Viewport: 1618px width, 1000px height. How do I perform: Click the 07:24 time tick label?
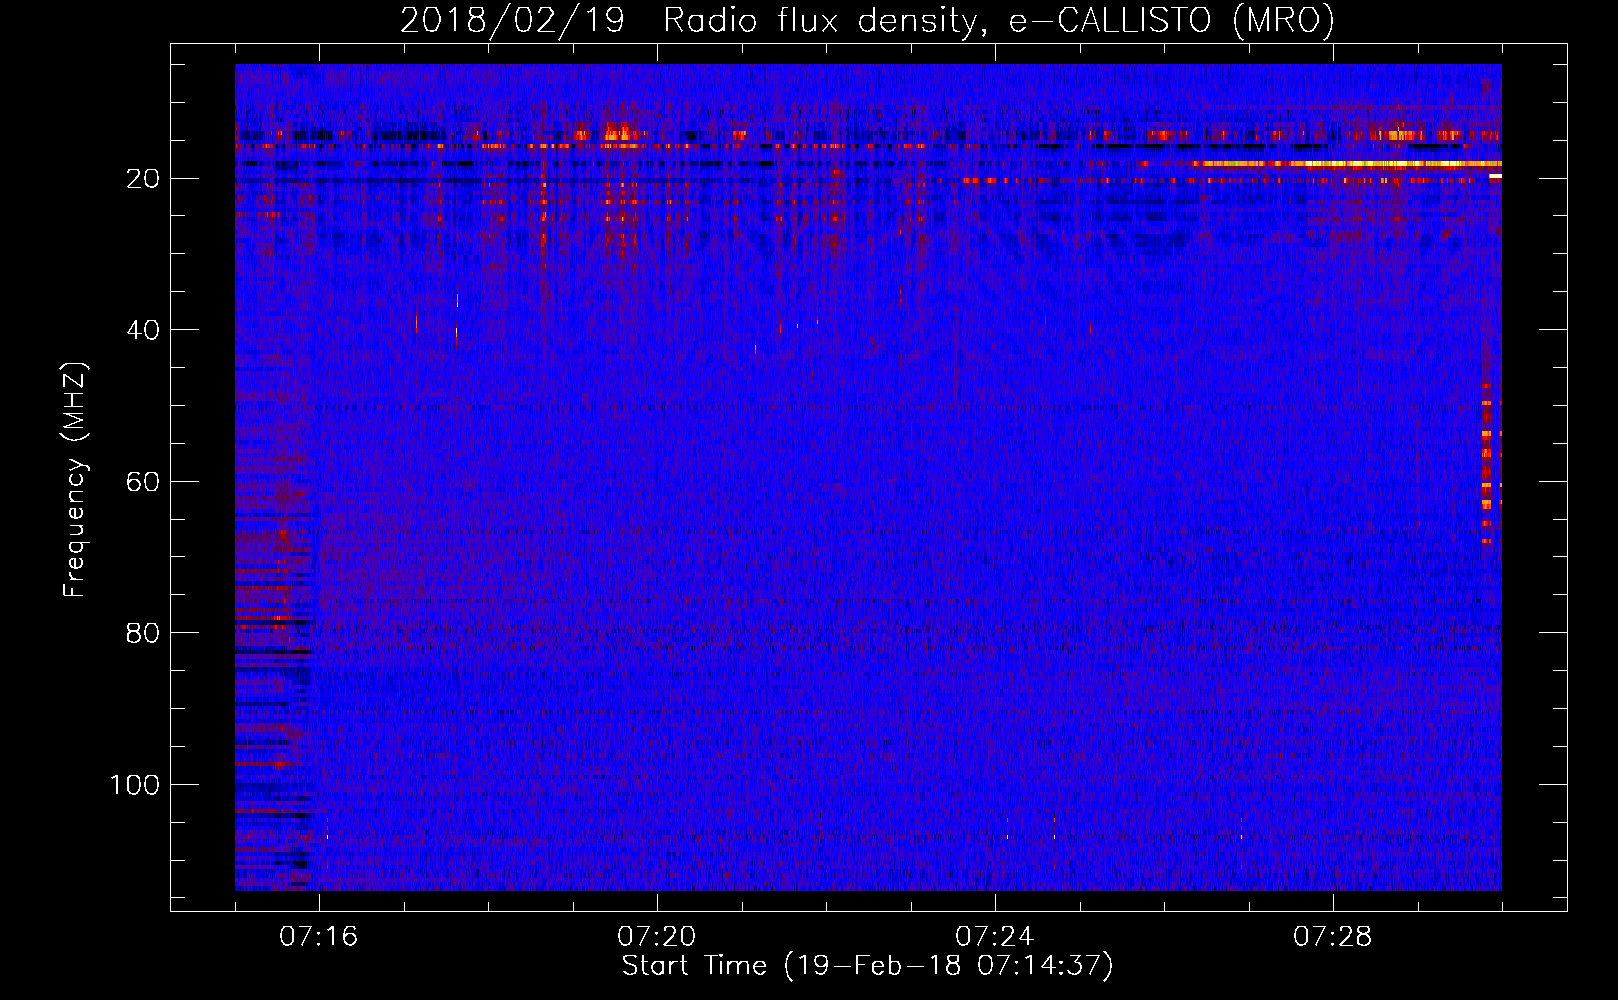click(995, 937)
